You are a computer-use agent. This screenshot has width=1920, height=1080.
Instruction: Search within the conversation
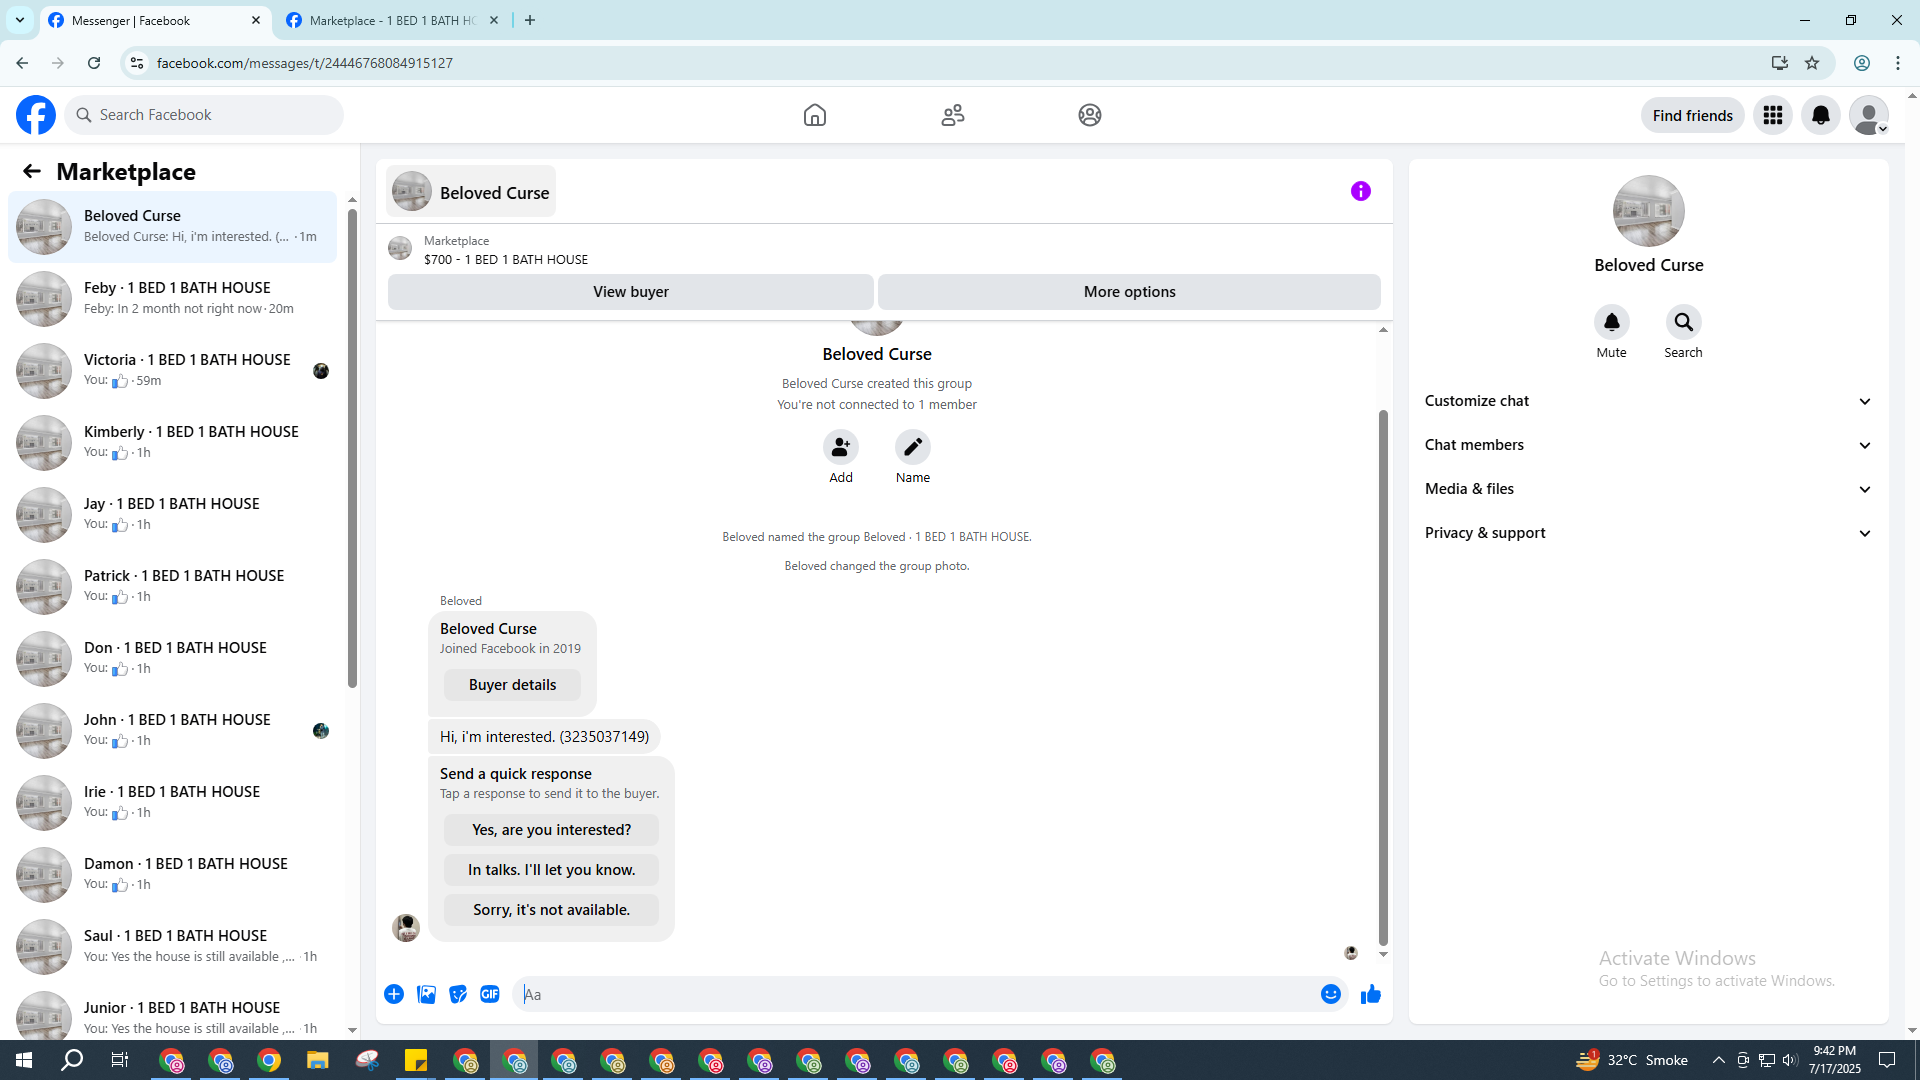point(1684,322)
